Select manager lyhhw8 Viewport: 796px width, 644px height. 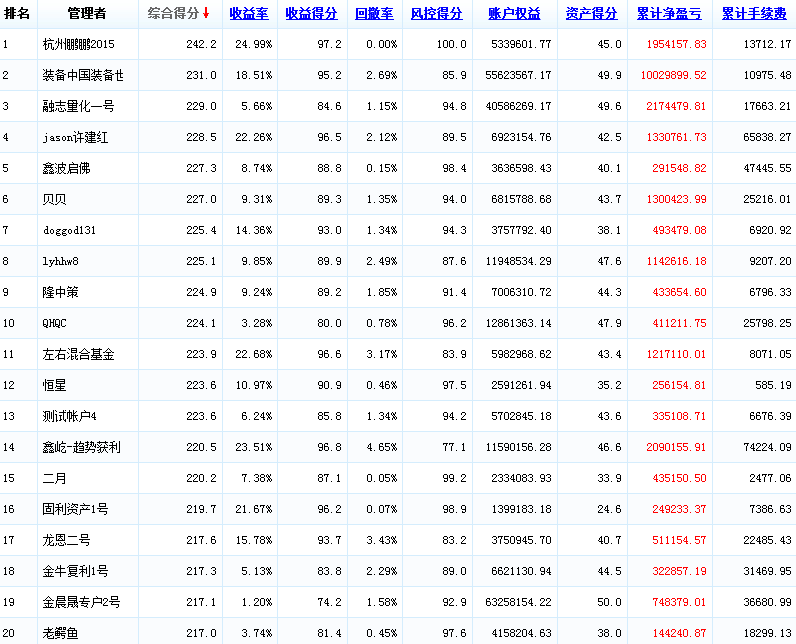(x=60, y=261)
